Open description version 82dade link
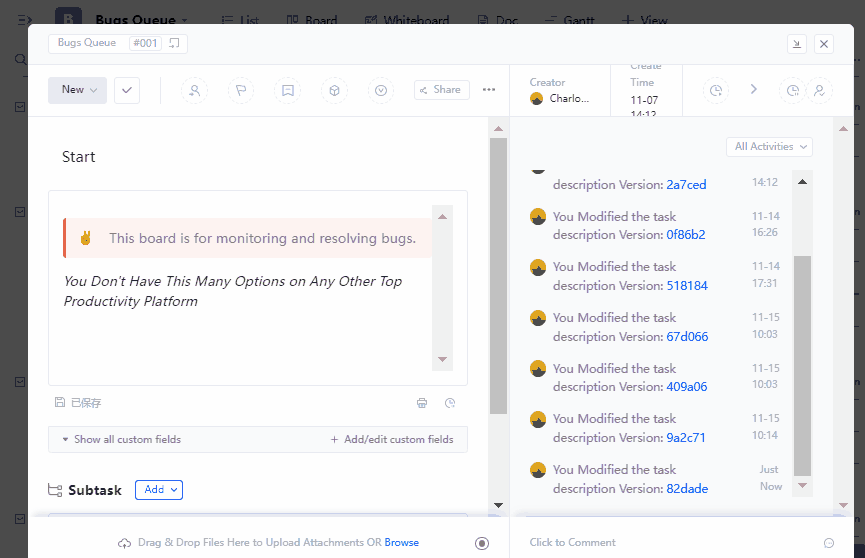The height and width of the screenshot is (558, 865). pyautogui.click(x=686, y=489)
